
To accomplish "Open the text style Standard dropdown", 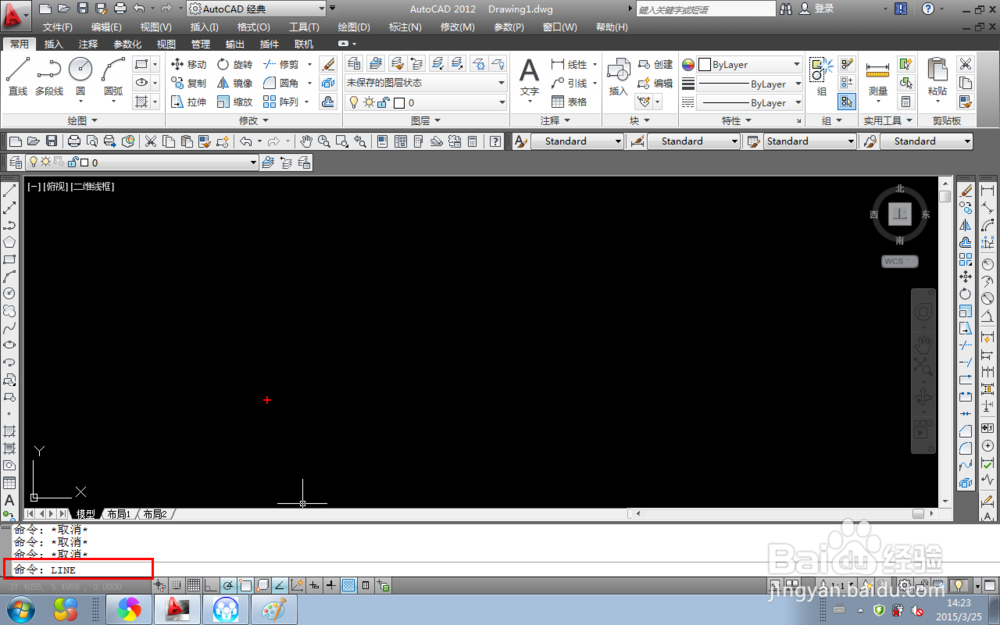I will tap(577, 141).
